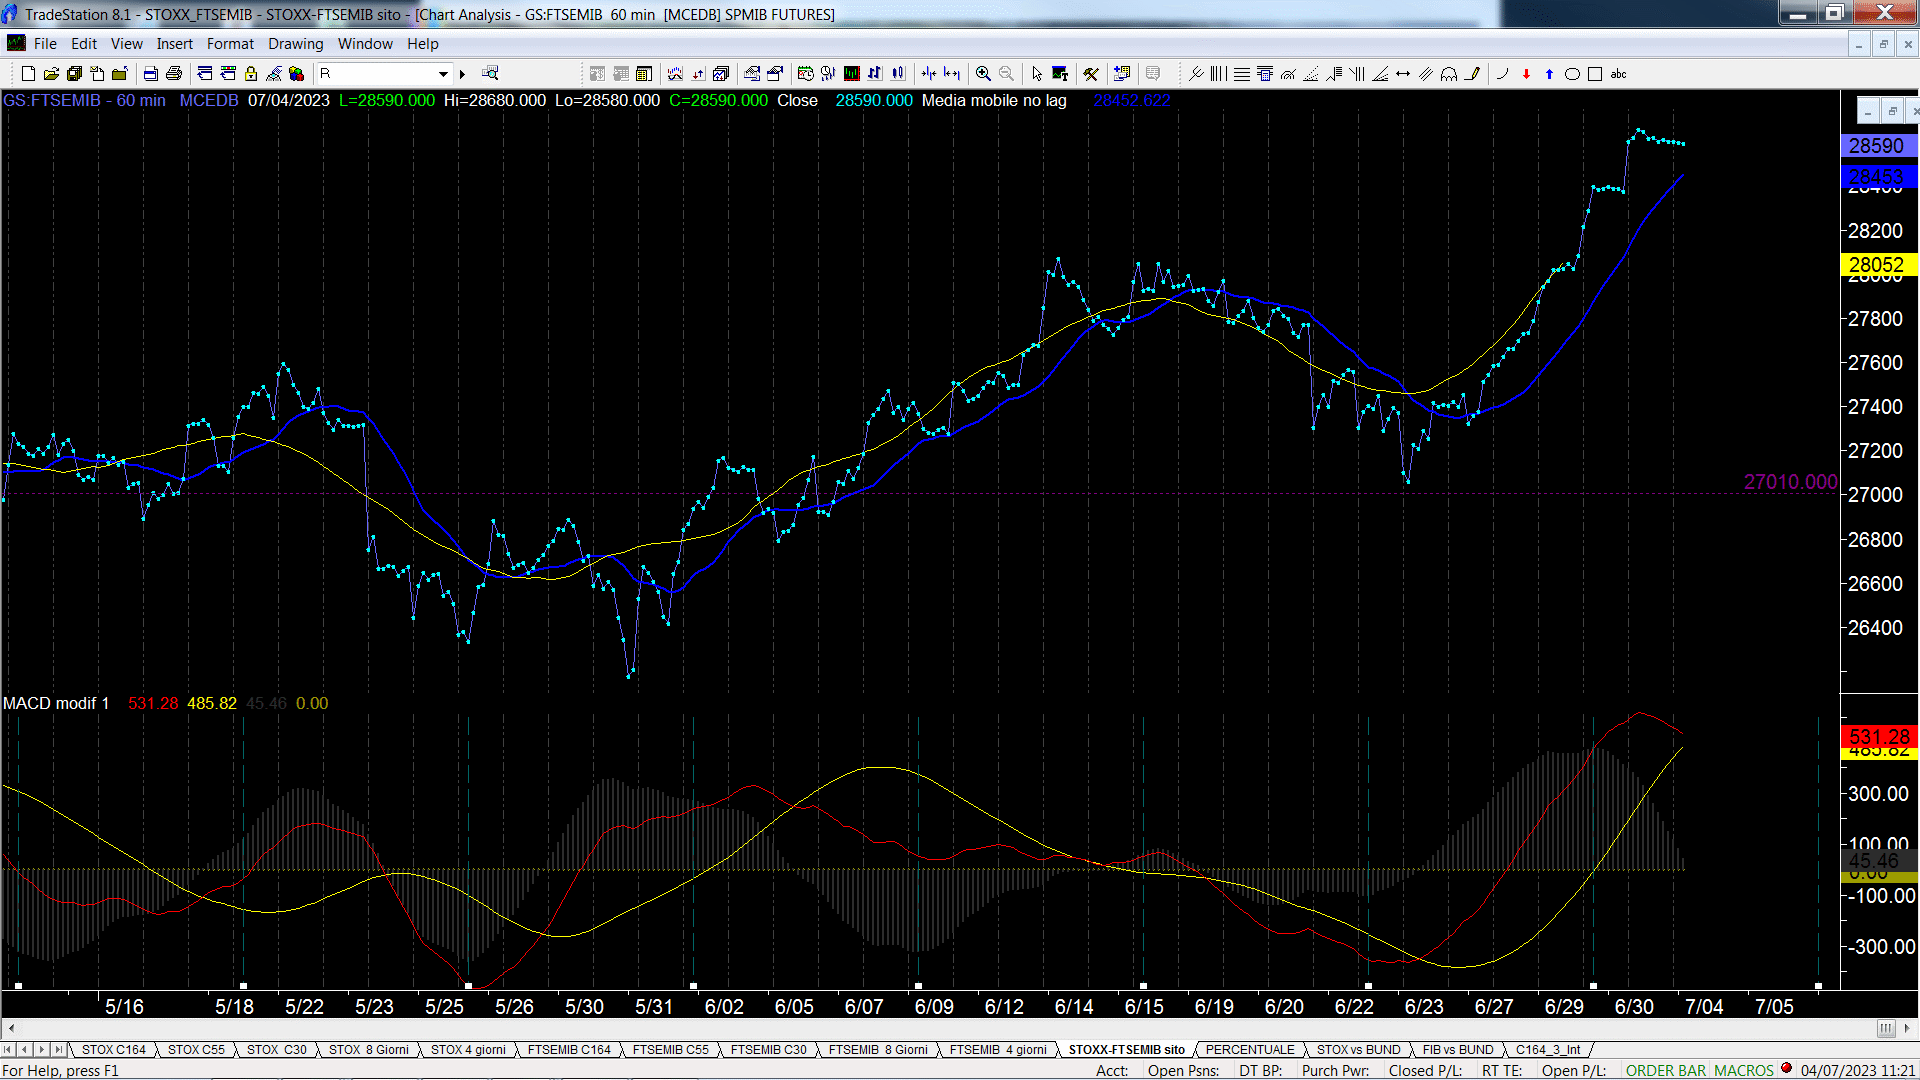Switch to the STOX C164 tab
This screenshot has height=1080, width=1920.
point(113,1050)
